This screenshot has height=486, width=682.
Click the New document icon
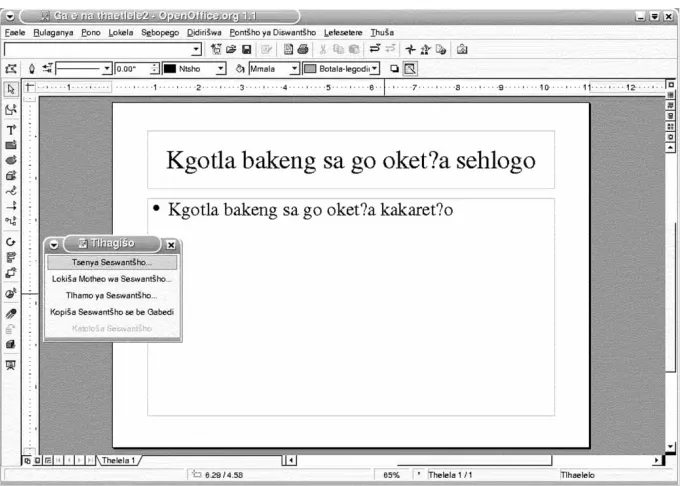(x=216, y=49)
